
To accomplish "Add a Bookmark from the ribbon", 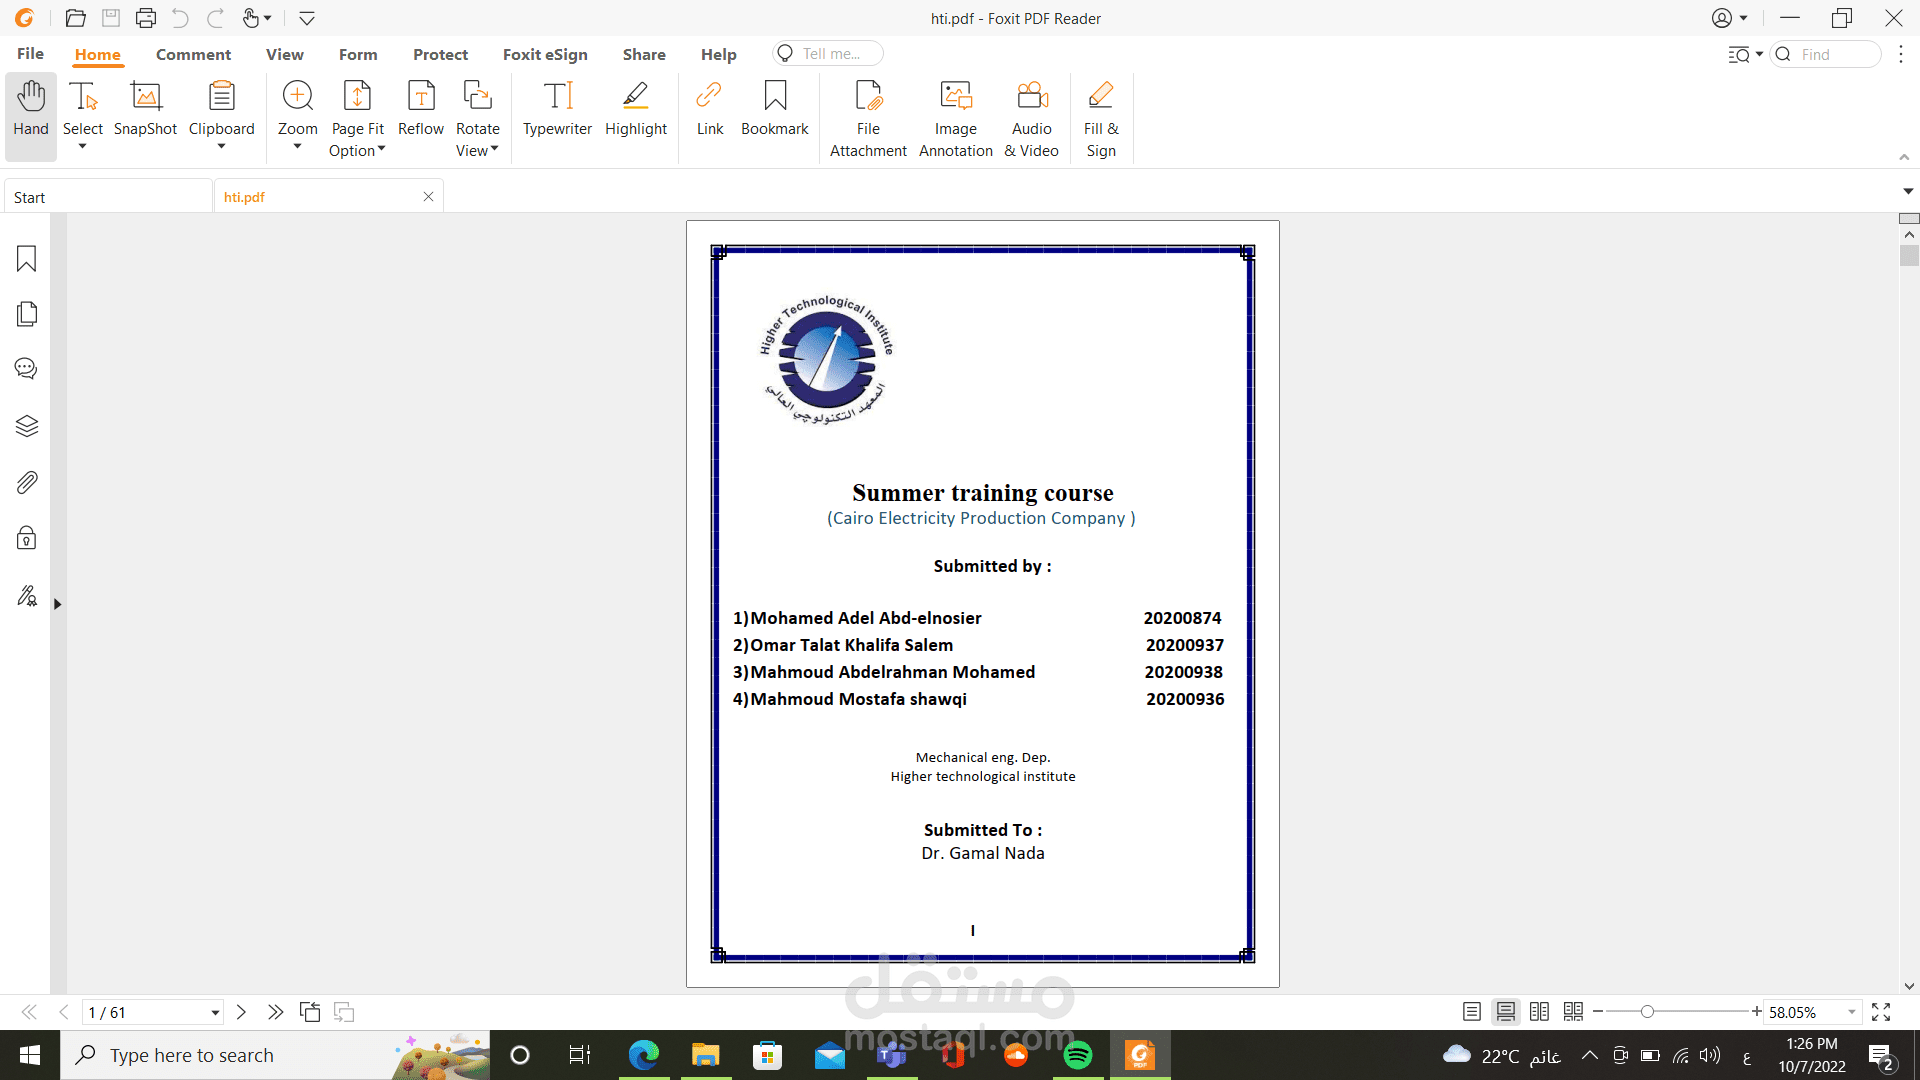I will [x=774, y=110].
